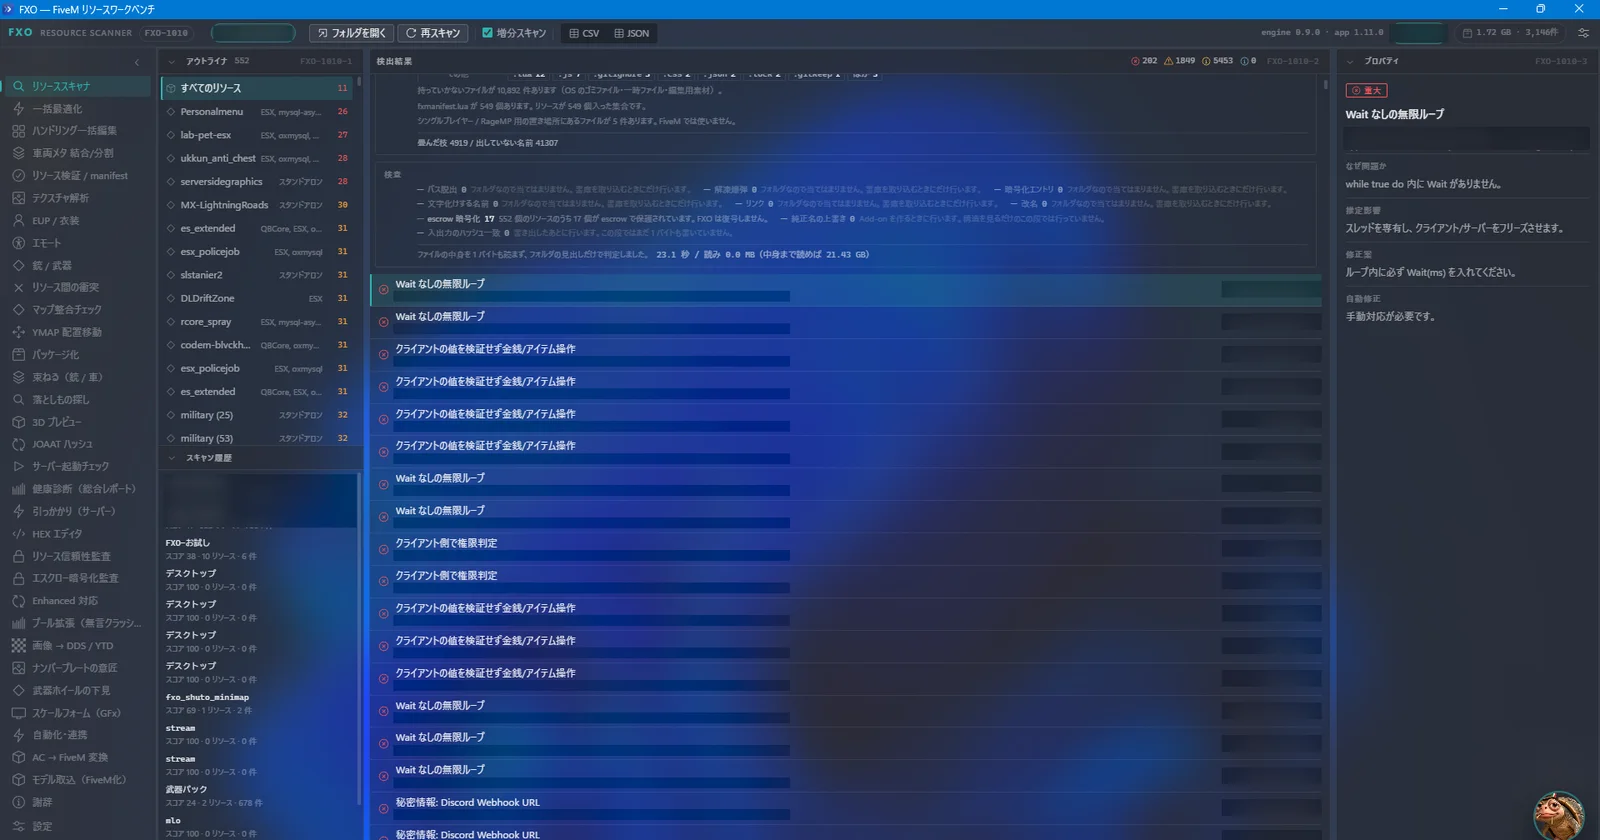The width and height of the screenshot is (1600, 840).
Task: Open the settings sliders icon in top bar
Action: (x=1583, y=33)
